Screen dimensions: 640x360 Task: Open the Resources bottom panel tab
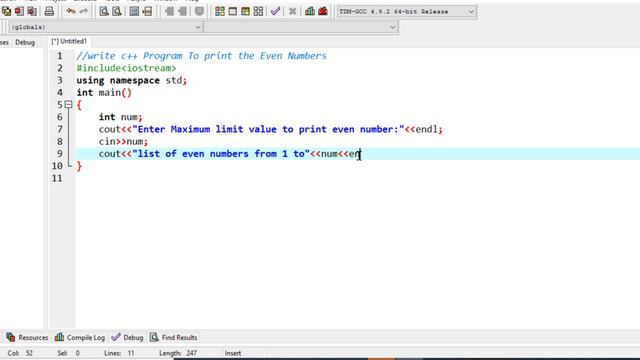tap(27, 338)
